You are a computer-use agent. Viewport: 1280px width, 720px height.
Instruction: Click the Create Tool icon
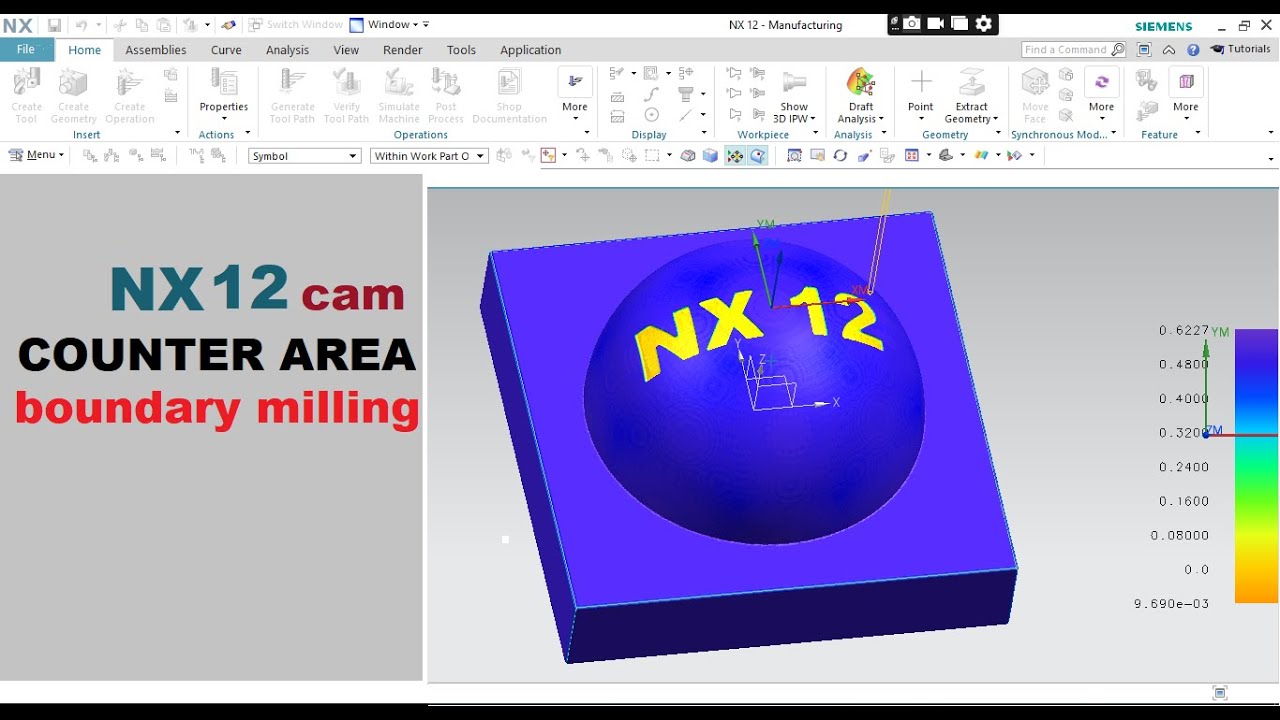[26, 82]
